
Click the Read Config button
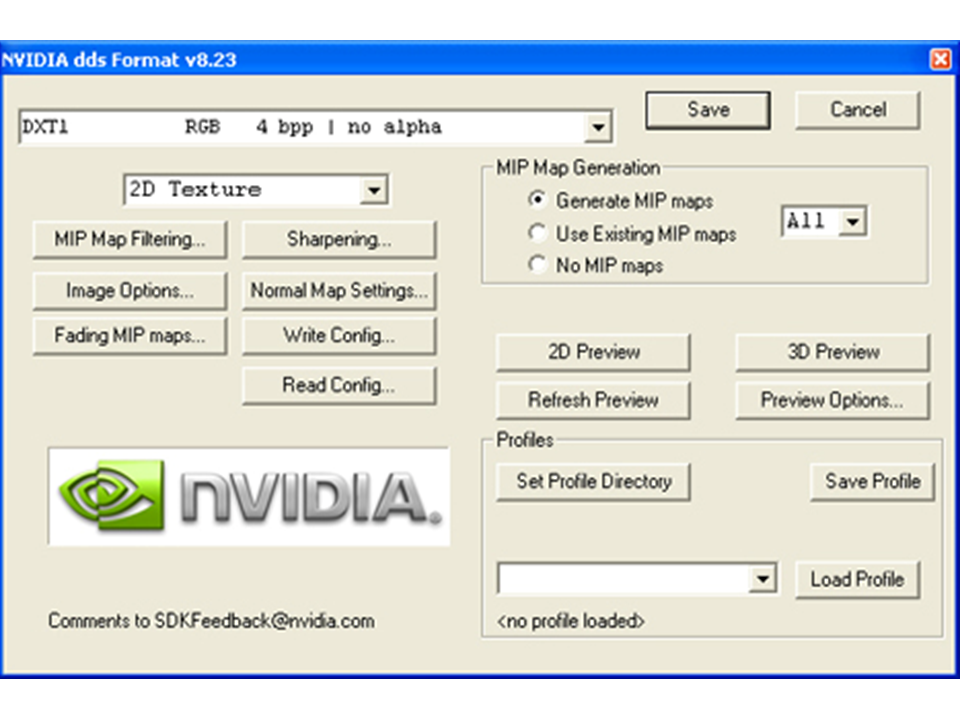(x=339, y=386)
